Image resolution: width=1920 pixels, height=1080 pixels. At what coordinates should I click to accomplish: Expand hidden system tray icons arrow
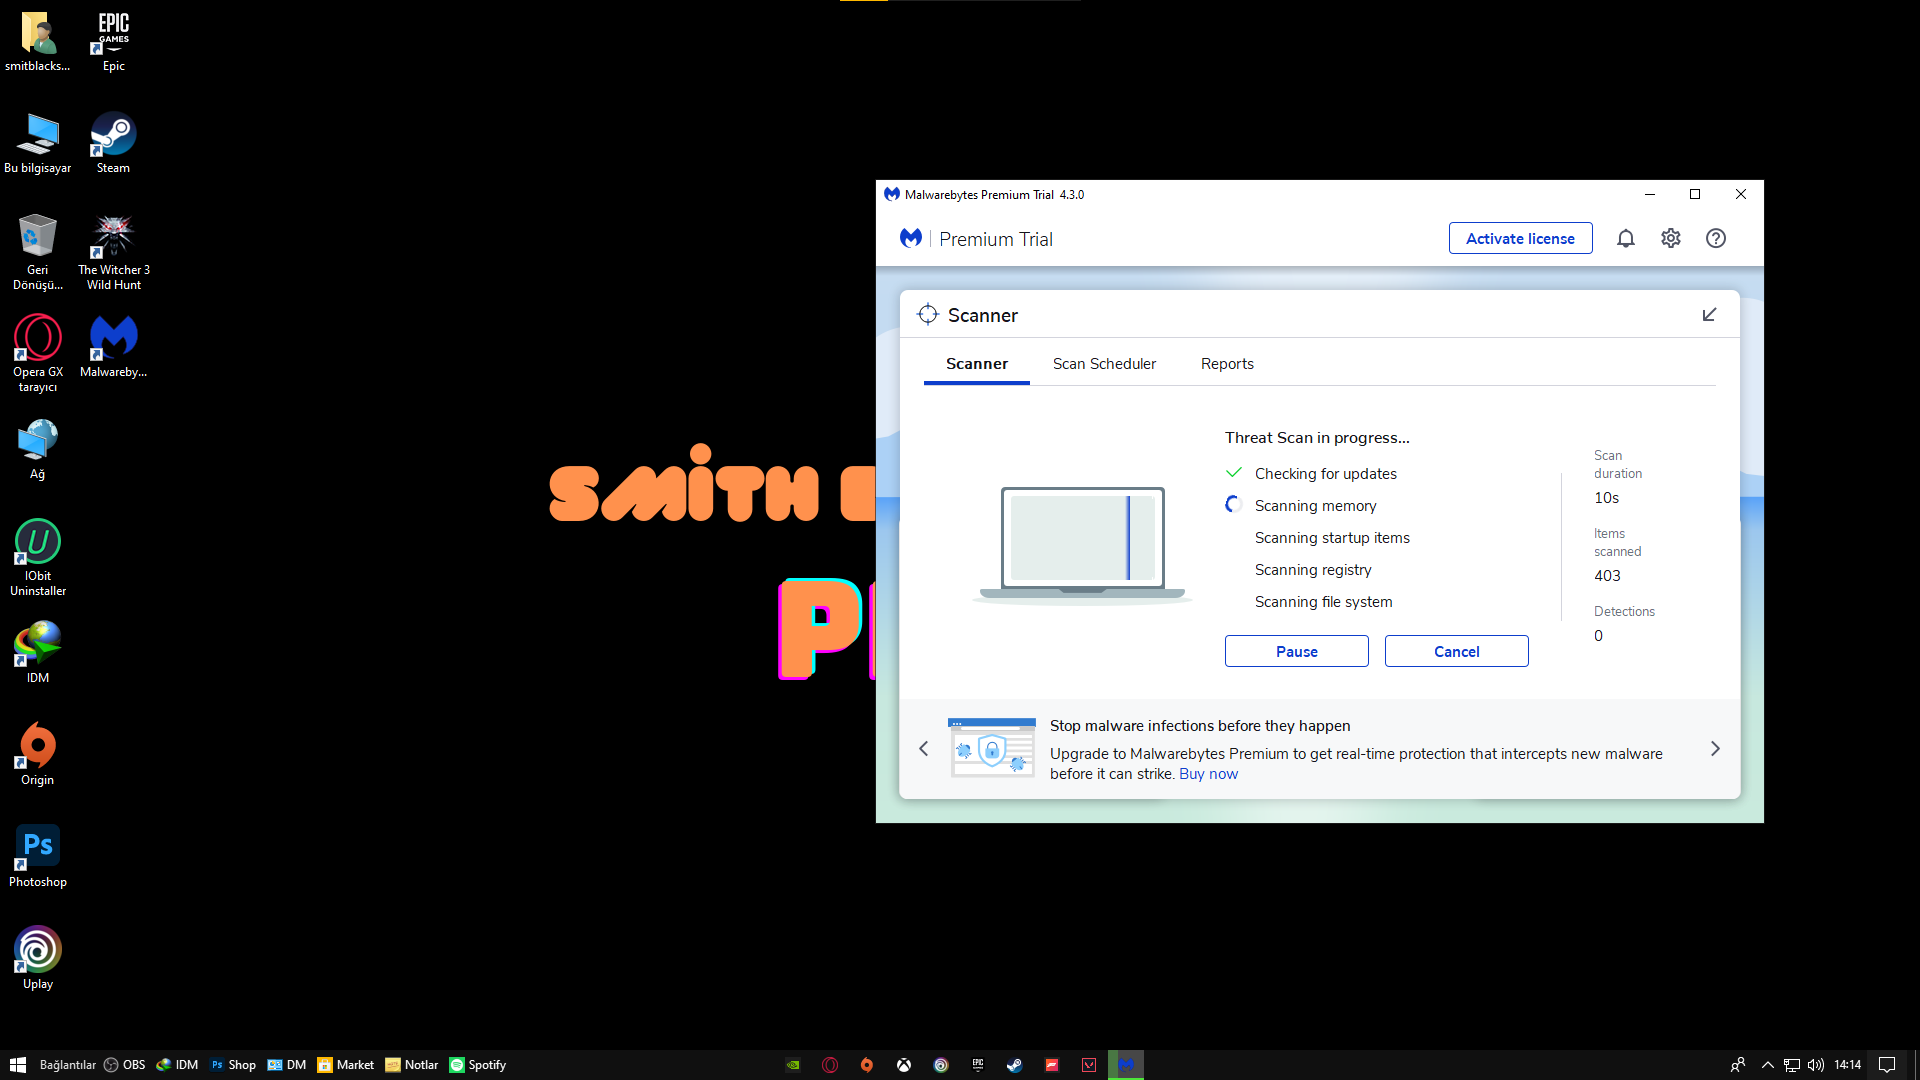pyautogui.click(x=1768, y=1065)
